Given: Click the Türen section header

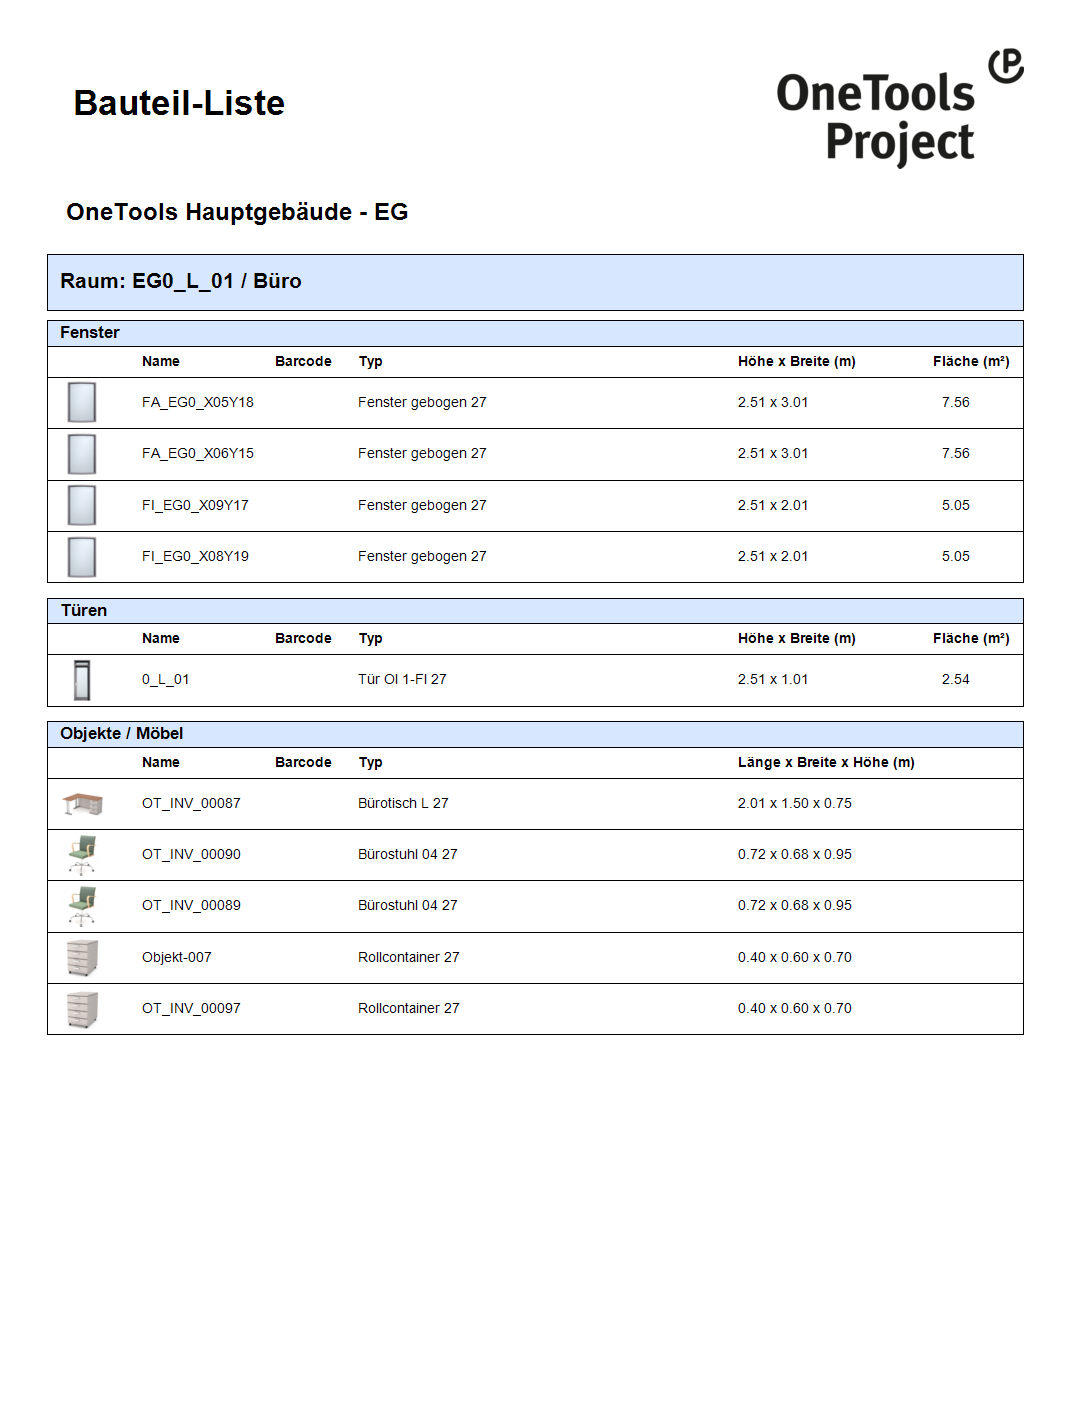Looking at the screenshot, I should tap(84, 611).
